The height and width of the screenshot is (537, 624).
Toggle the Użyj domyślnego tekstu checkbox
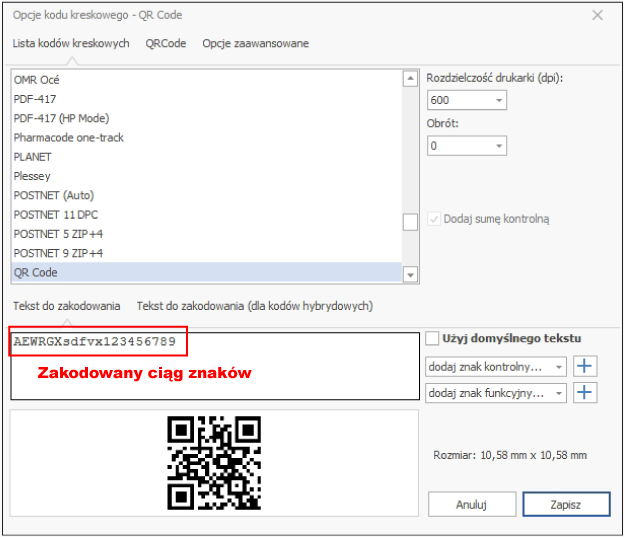pos(432,338)
